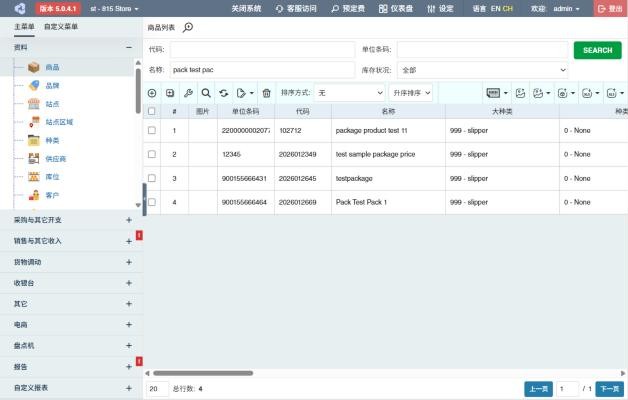Screen dimensions: 628x400
Task: Open the 815 Store selector dropdown
Action: (114, 8)
